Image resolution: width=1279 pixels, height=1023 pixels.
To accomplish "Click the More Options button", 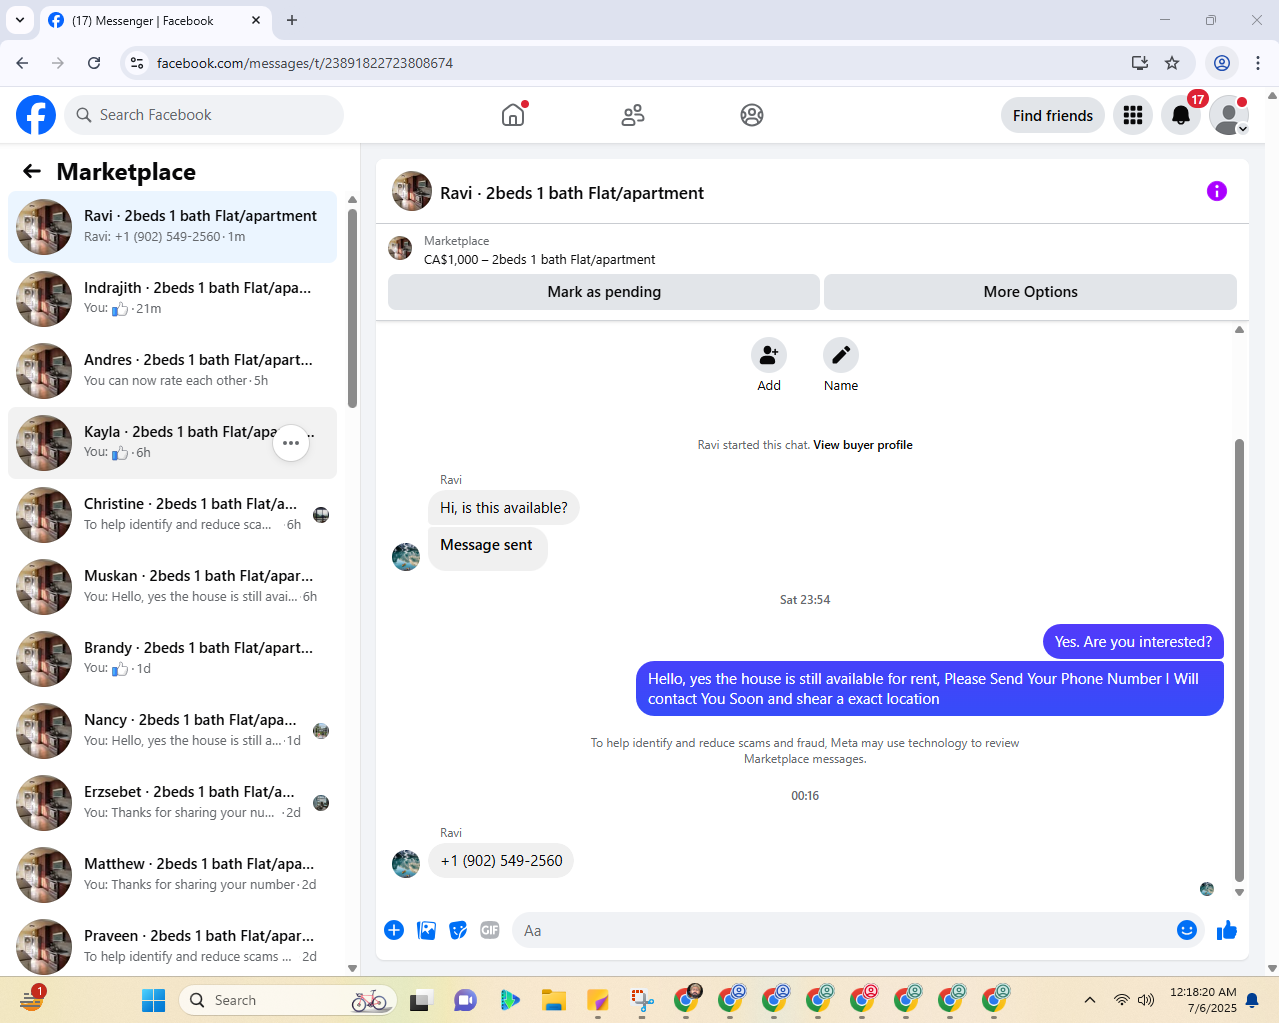I will [1030, 292].
